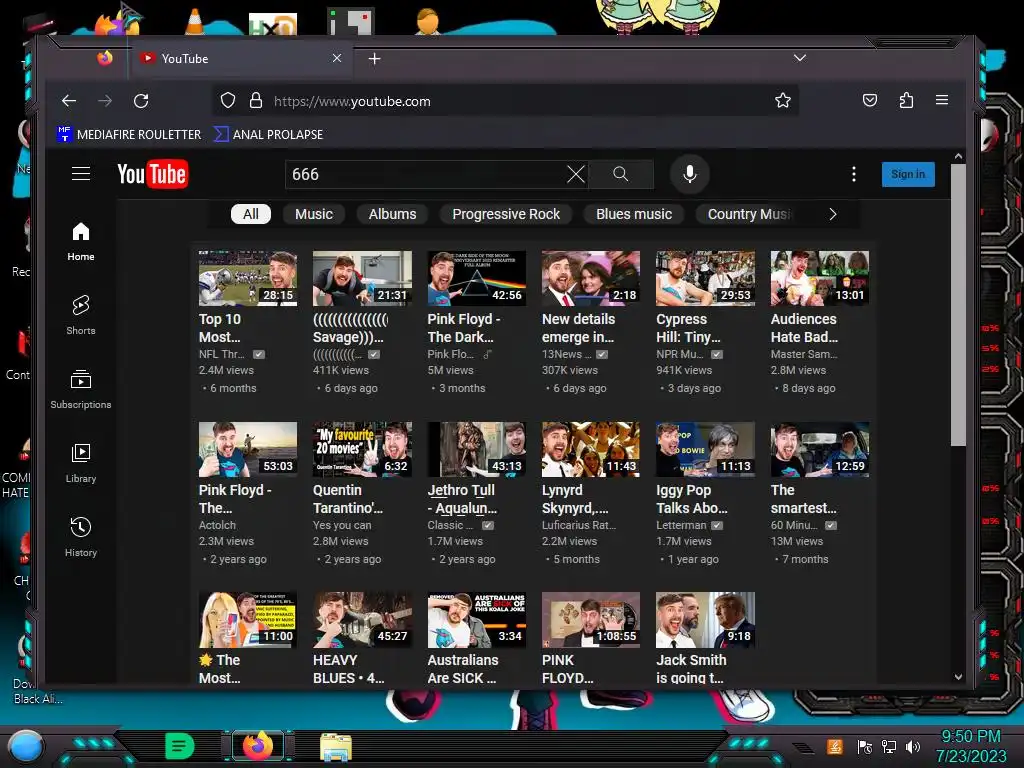Image resolution: width=1024 pixels, height=768 pixels.
Task: Open the Top 10 Most video thumbnail
Action: coord(248,278)
